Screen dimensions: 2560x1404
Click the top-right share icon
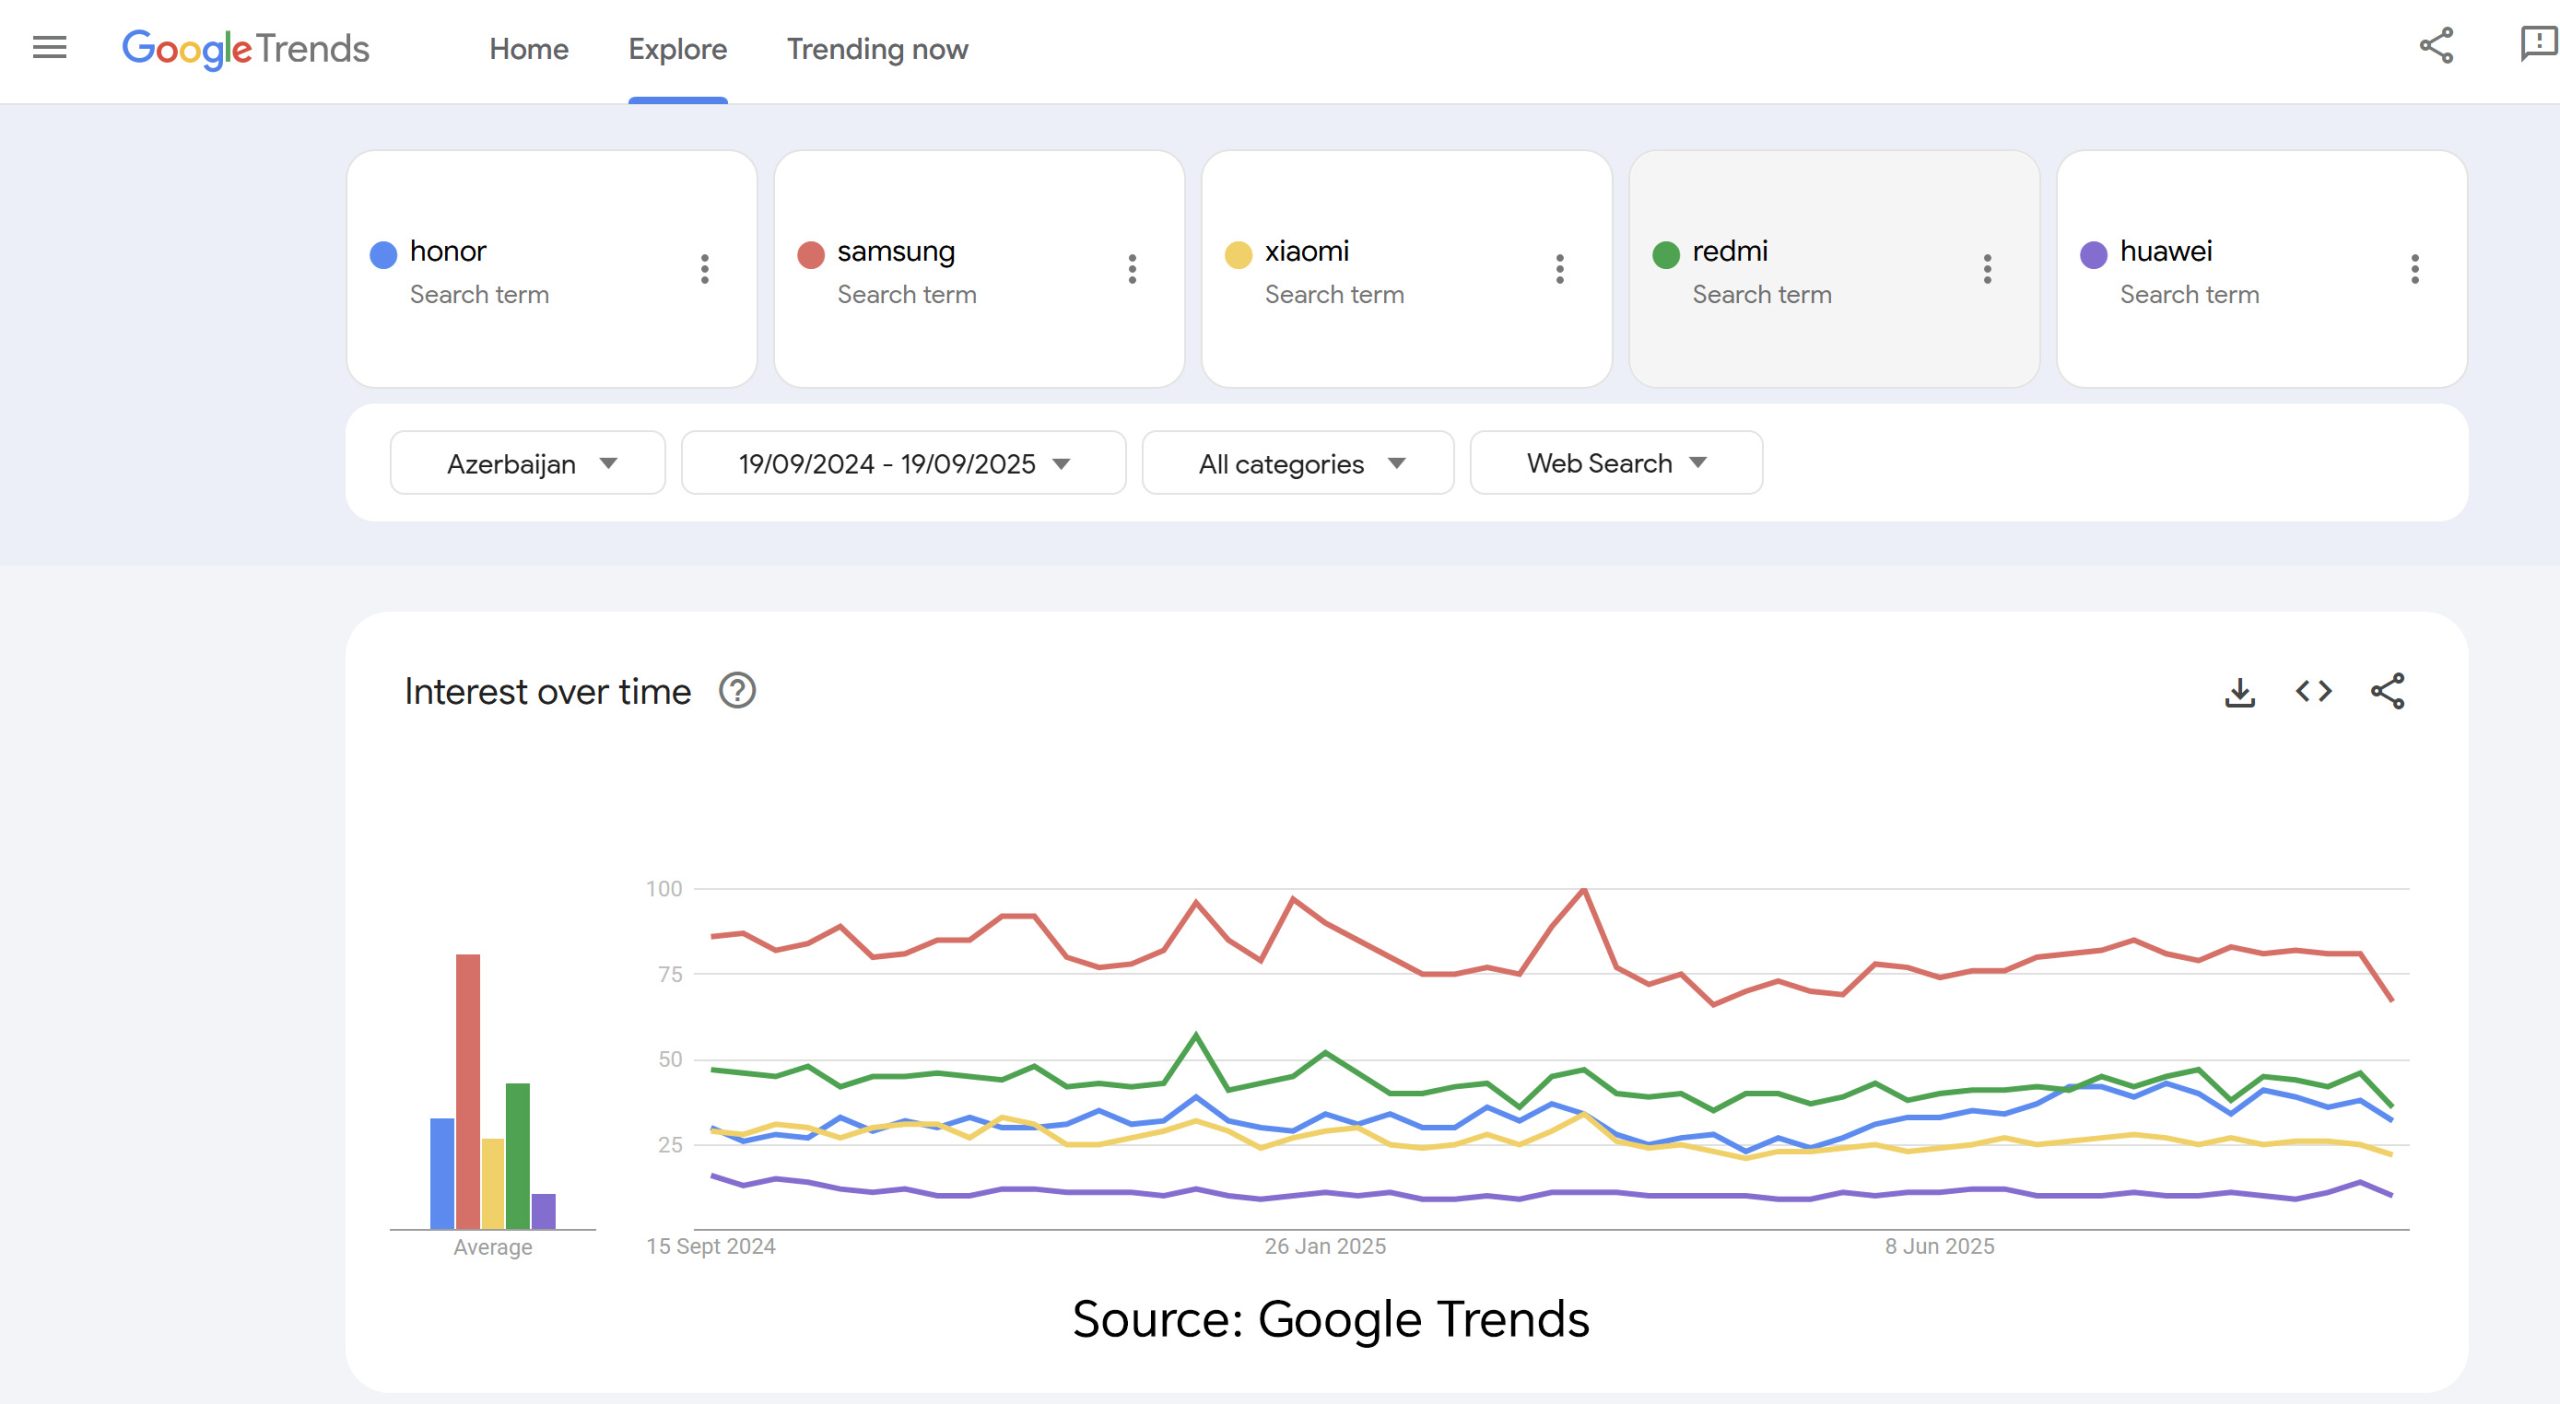click(2436, 46)
